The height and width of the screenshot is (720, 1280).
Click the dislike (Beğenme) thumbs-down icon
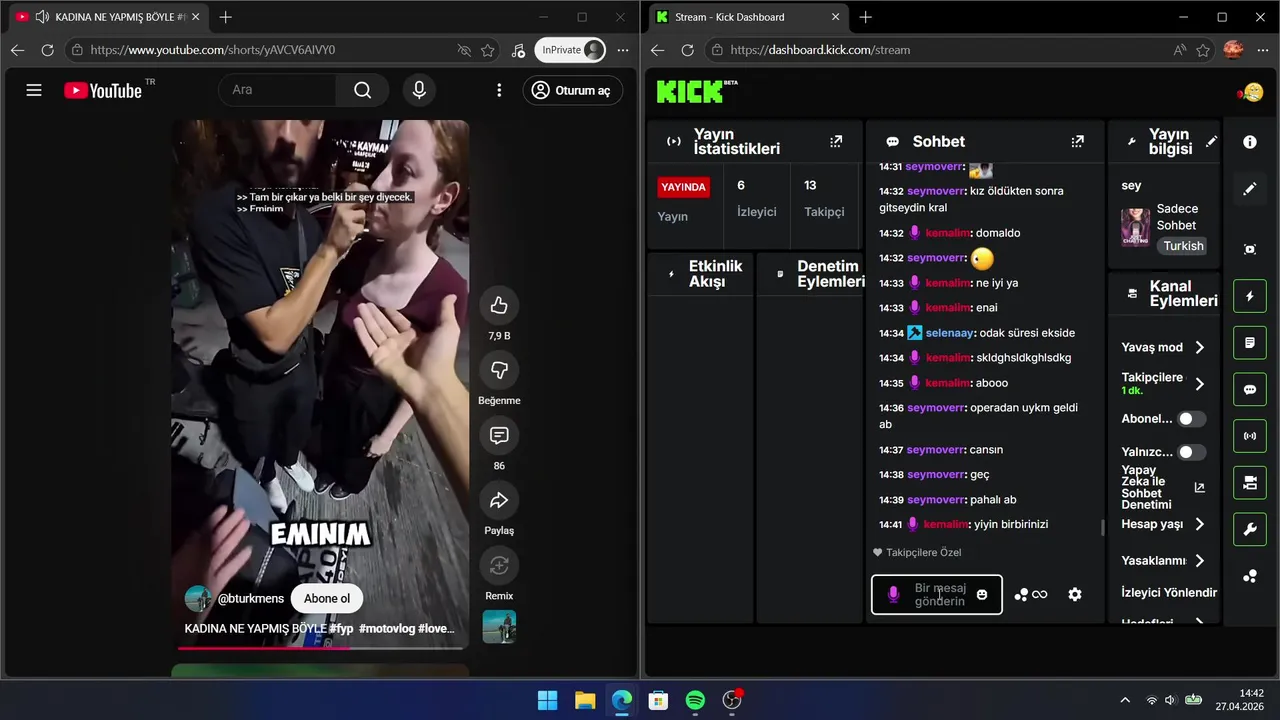click(499, 371)
